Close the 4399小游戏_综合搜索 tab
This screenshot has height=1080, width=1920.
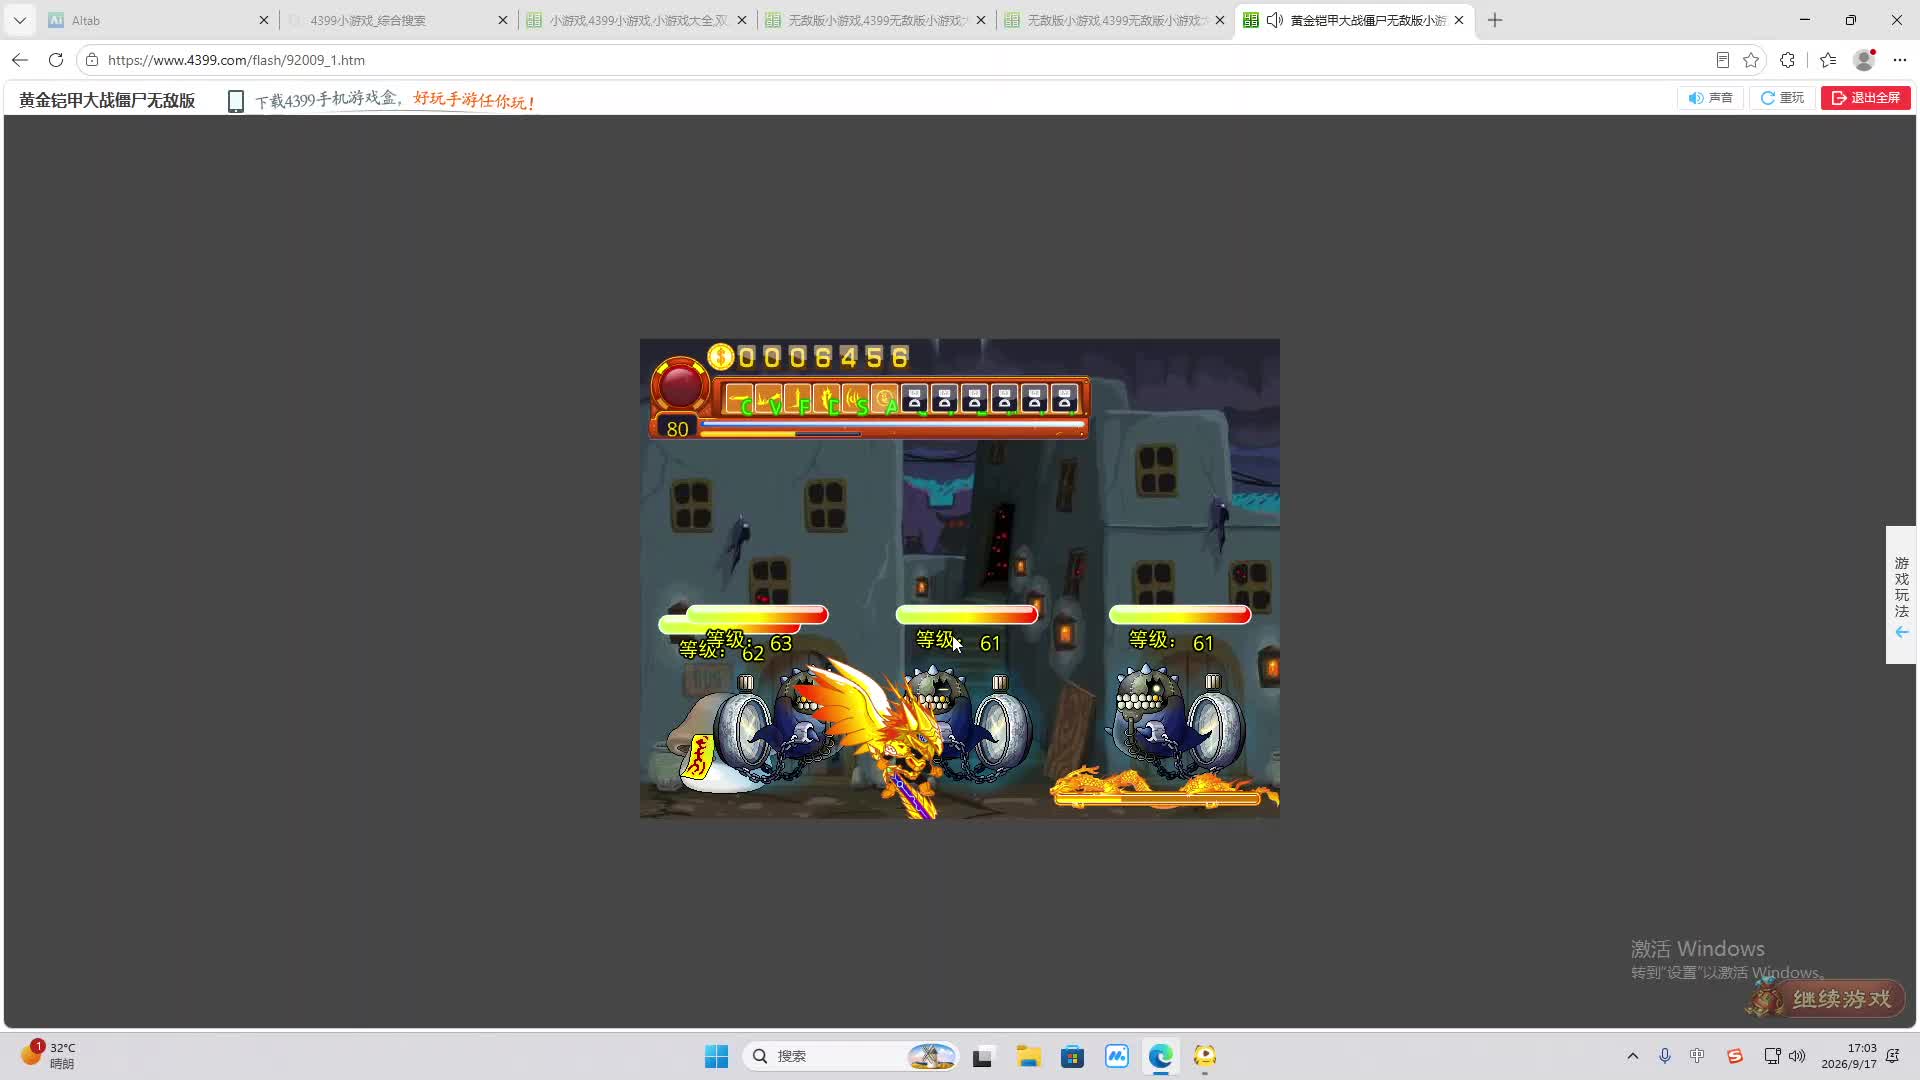click(x=503, y=20)
